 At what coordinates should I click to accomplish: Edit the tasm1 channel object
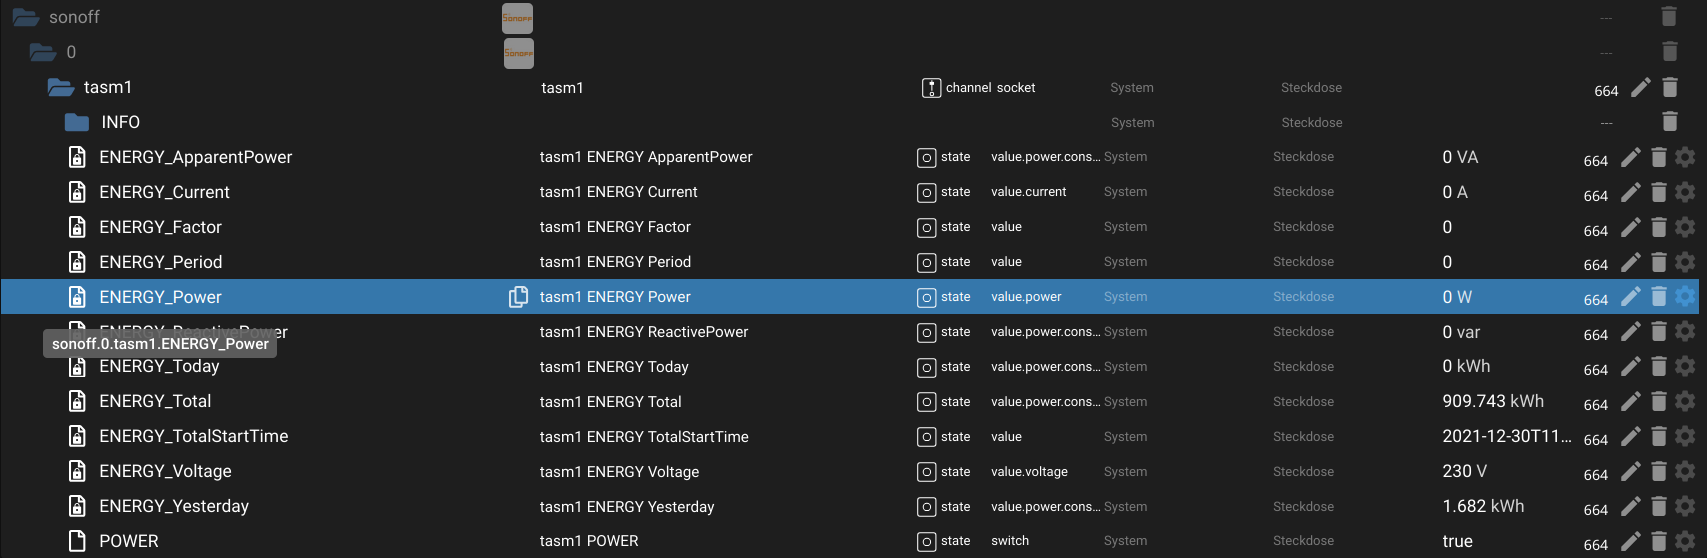(1641, 88)
